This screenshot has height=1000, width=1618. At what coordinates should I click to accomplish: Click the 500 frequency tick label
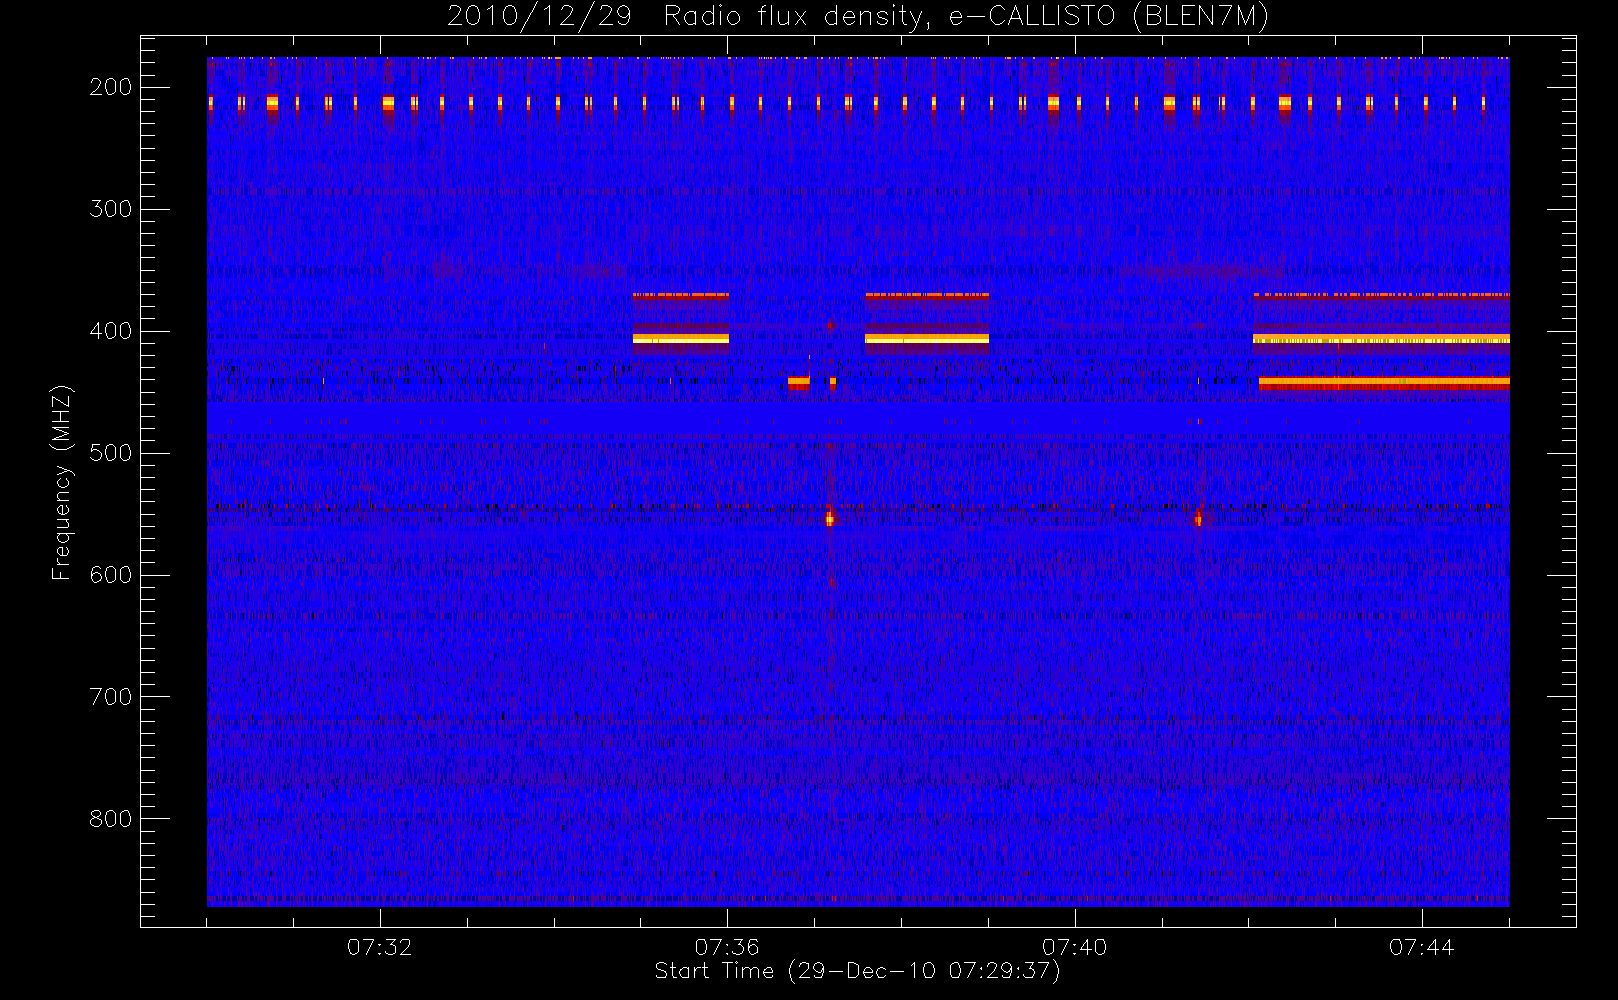pos(111,453)
